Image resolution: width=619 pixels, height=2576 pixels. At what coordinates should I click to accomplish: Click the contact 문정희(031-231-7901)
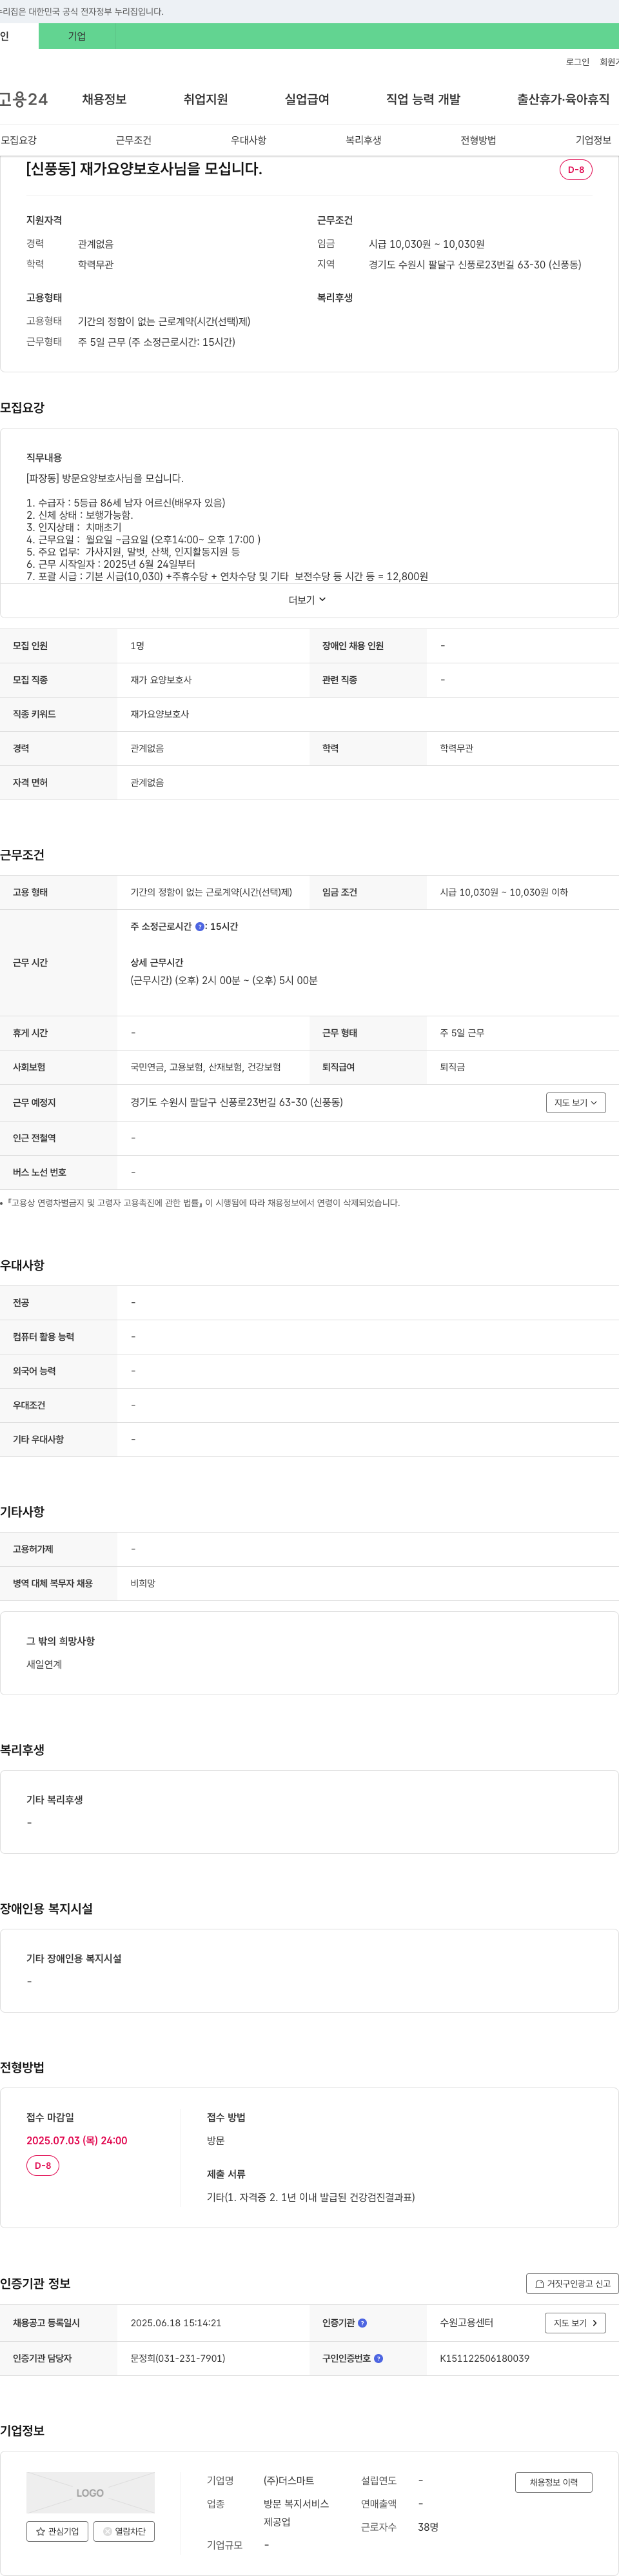pyautogui.click(x=178, y=2358)
